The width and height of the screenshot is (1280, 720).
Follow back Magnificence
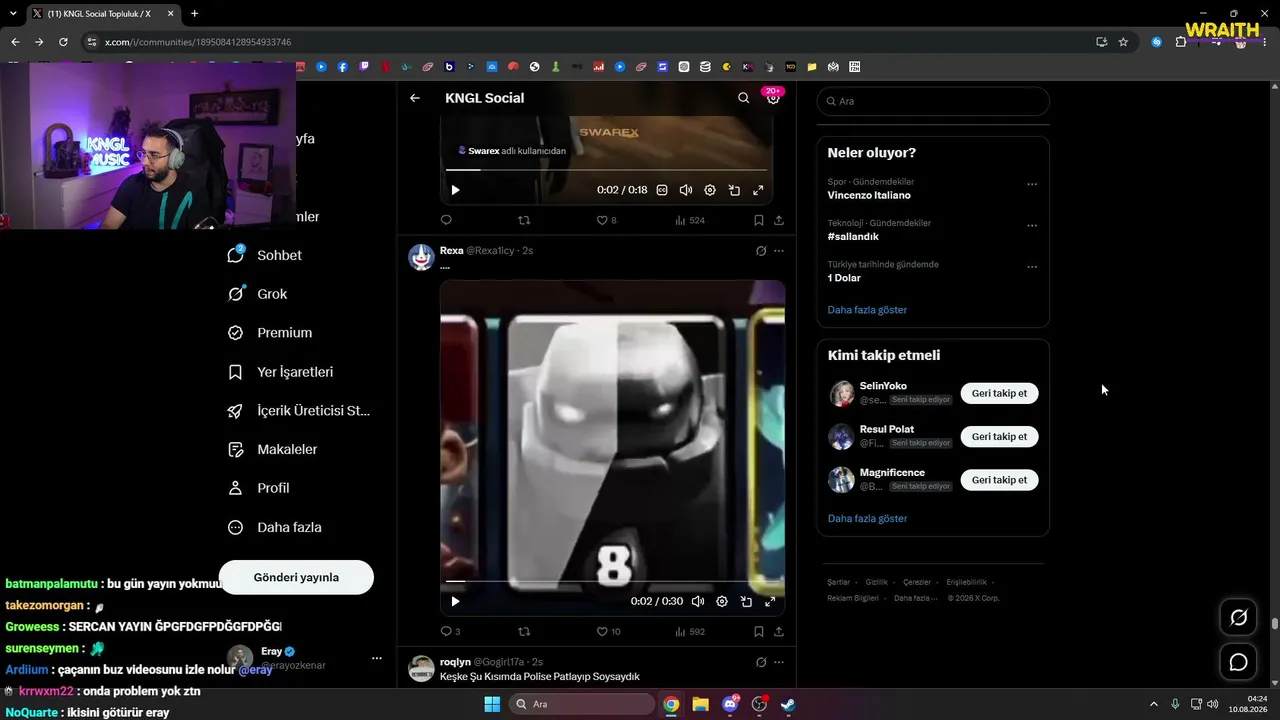[x=999, y=480]
